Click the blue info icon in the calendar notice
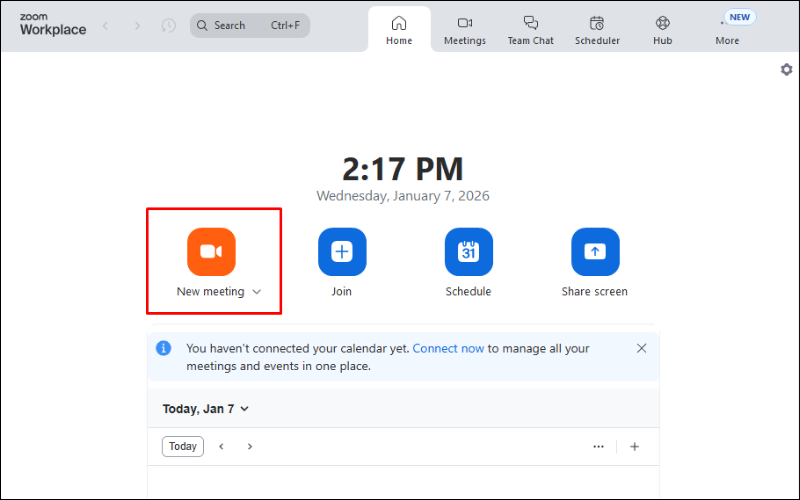This screenshot has width=800, height=500. 163,348
